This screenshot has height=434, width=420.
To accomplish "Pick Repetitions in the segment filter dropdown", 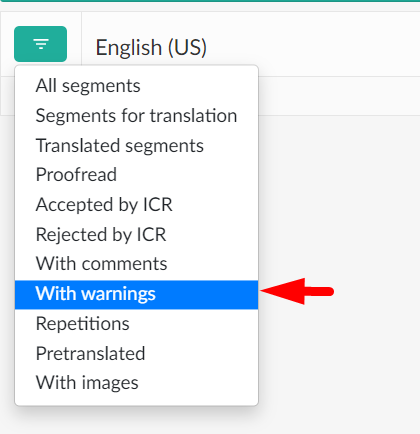I will coord(136,324).
